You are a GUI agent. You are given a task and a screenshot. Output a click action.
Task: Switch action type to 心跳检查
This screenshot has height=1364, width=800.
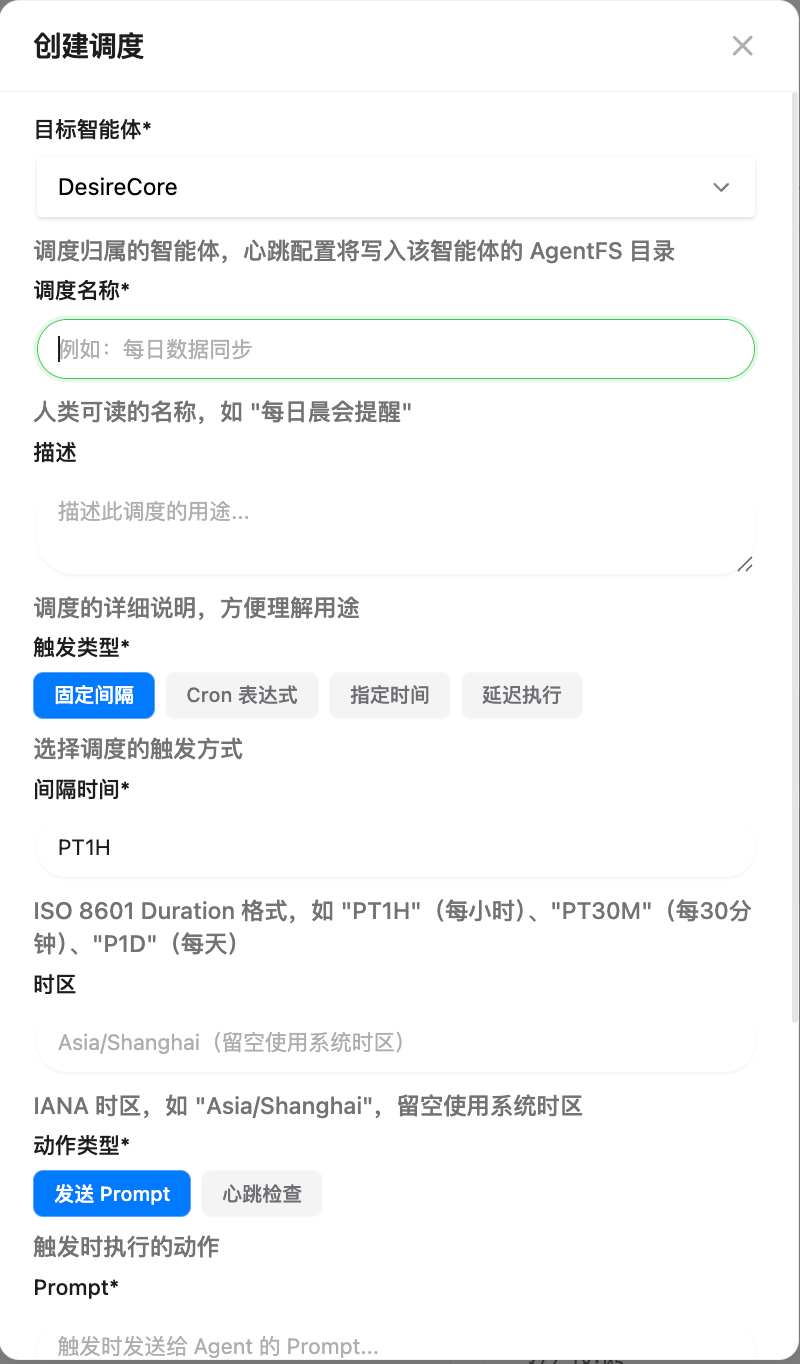pyautogui.click(x=262, y=1194)
